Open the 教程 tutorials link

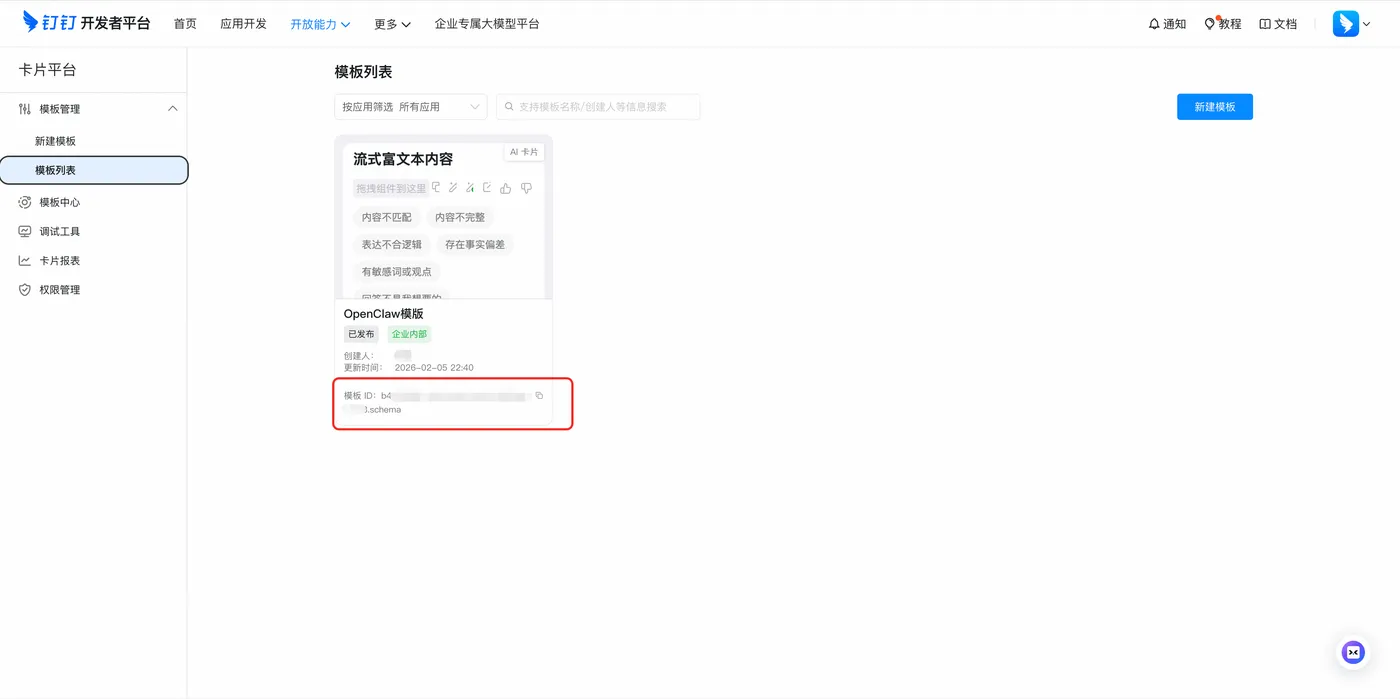click(1230, 24)
